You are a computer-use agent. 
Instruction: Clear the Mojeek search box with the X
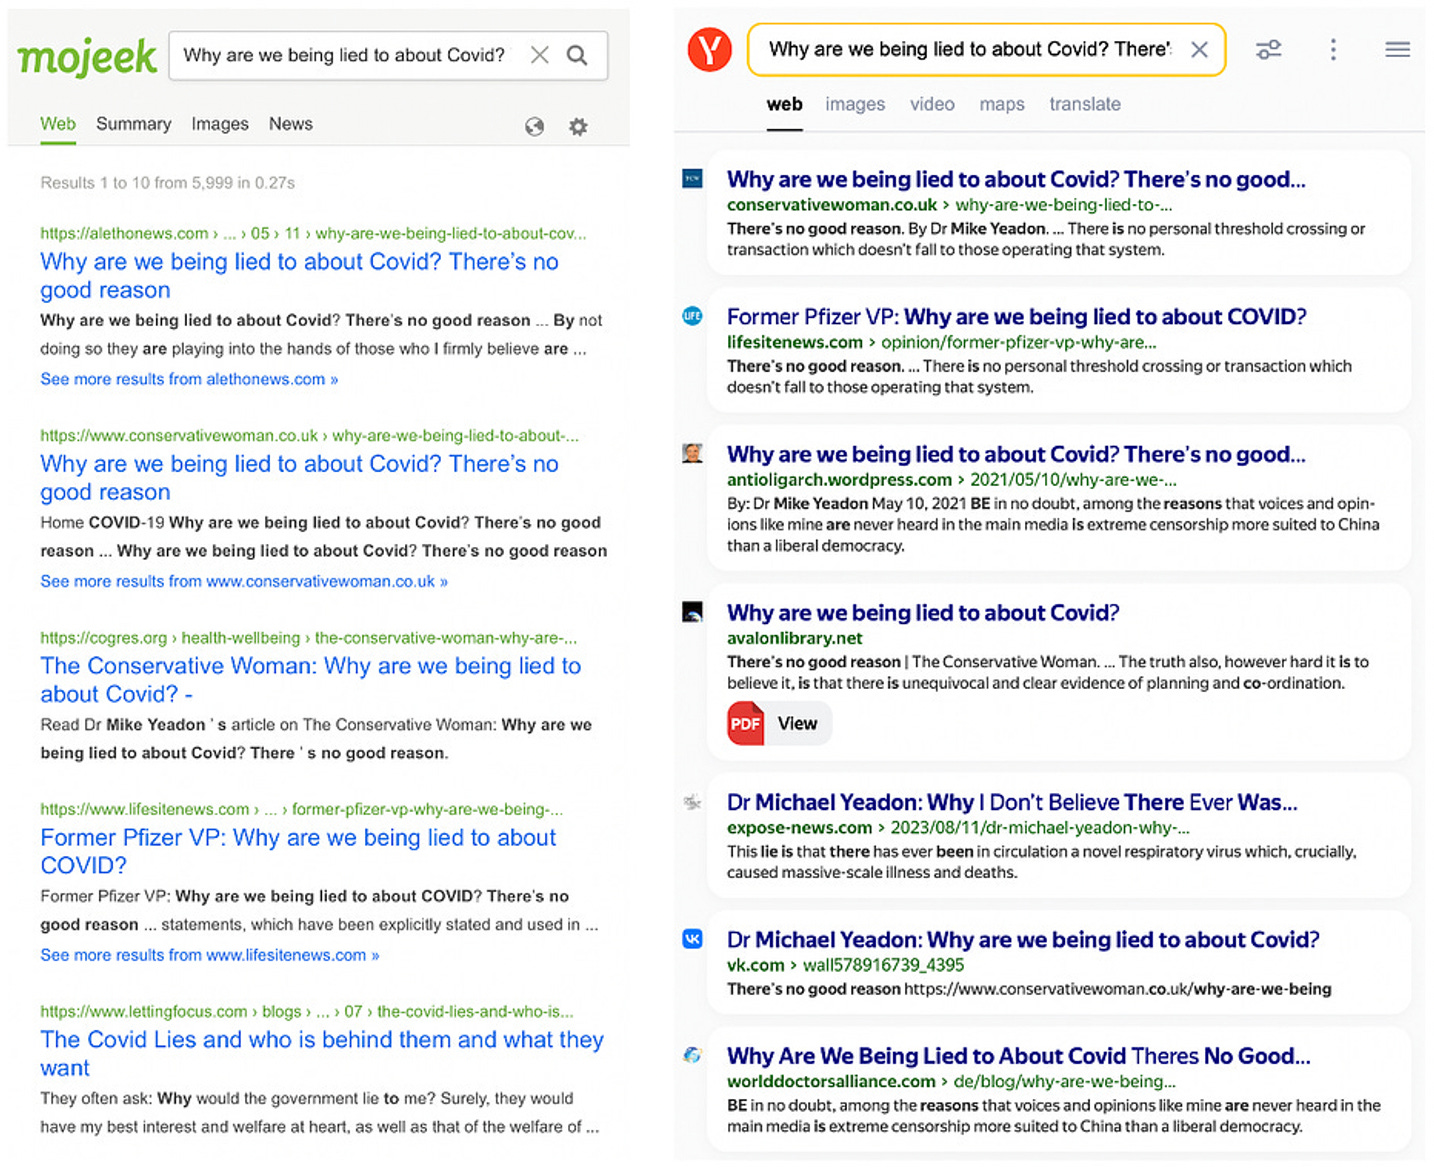[540, 55]
